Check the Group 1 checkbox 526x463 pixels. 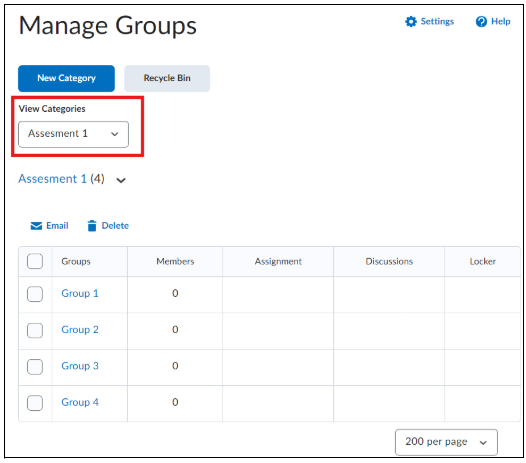pyautogui.click(x=35, y=294)
